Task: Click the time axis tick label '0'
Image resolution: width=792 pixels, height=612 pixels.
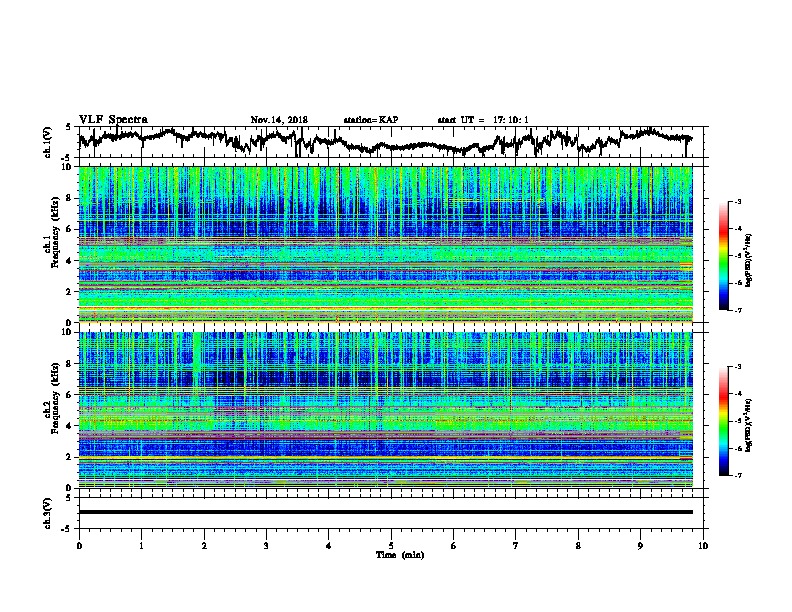Action: (x=79, y=546)
